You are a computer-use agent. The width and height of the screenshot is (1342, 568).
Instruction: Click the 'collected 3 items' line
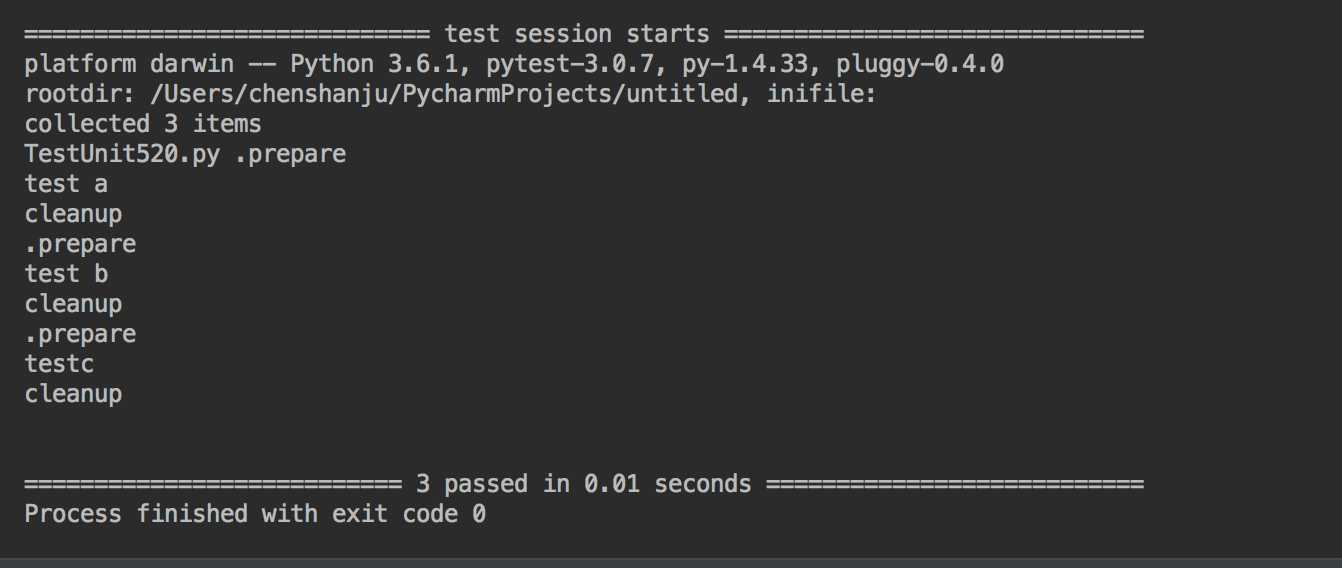point(143,124)
